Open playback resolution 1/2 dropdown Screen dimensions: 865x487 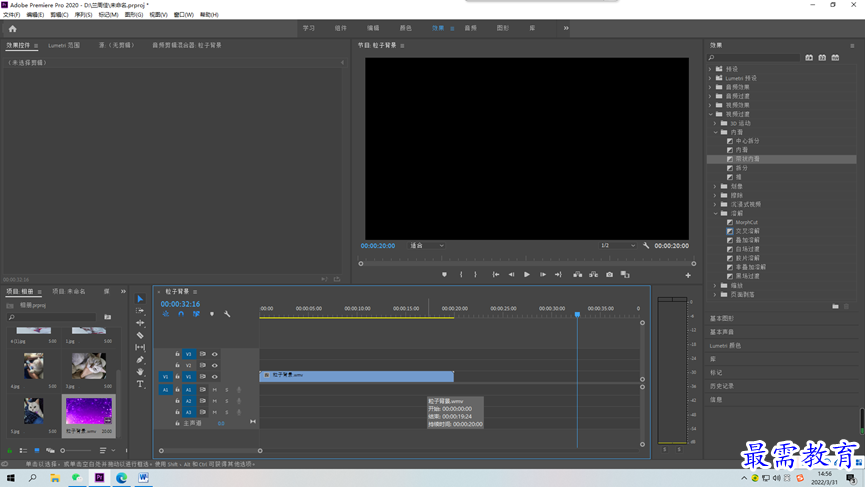[x=618, y=245]
